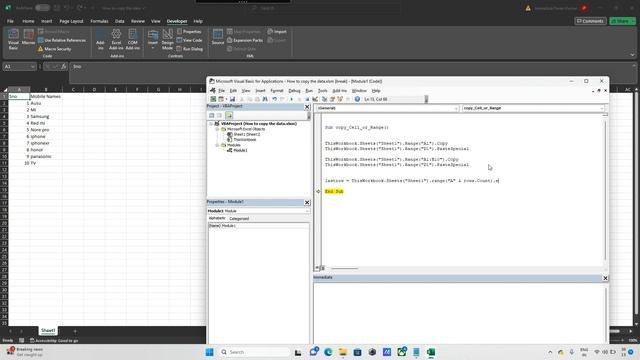Click the Sheet1 worksheet tab in Excel
Screen dimensions: 640x360
click(48, 331)
